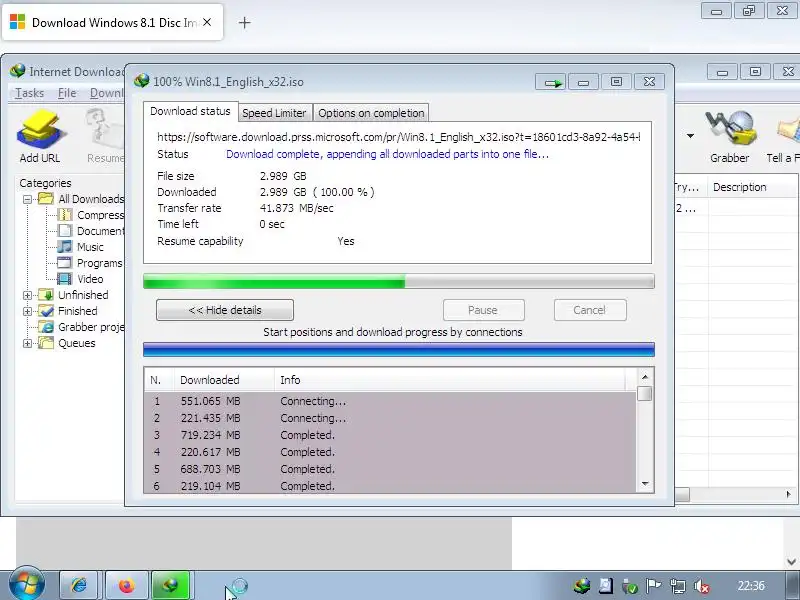This screenshot has height=600, width=800.
Task: Click the Cancel button
Action: coord(590,310)
